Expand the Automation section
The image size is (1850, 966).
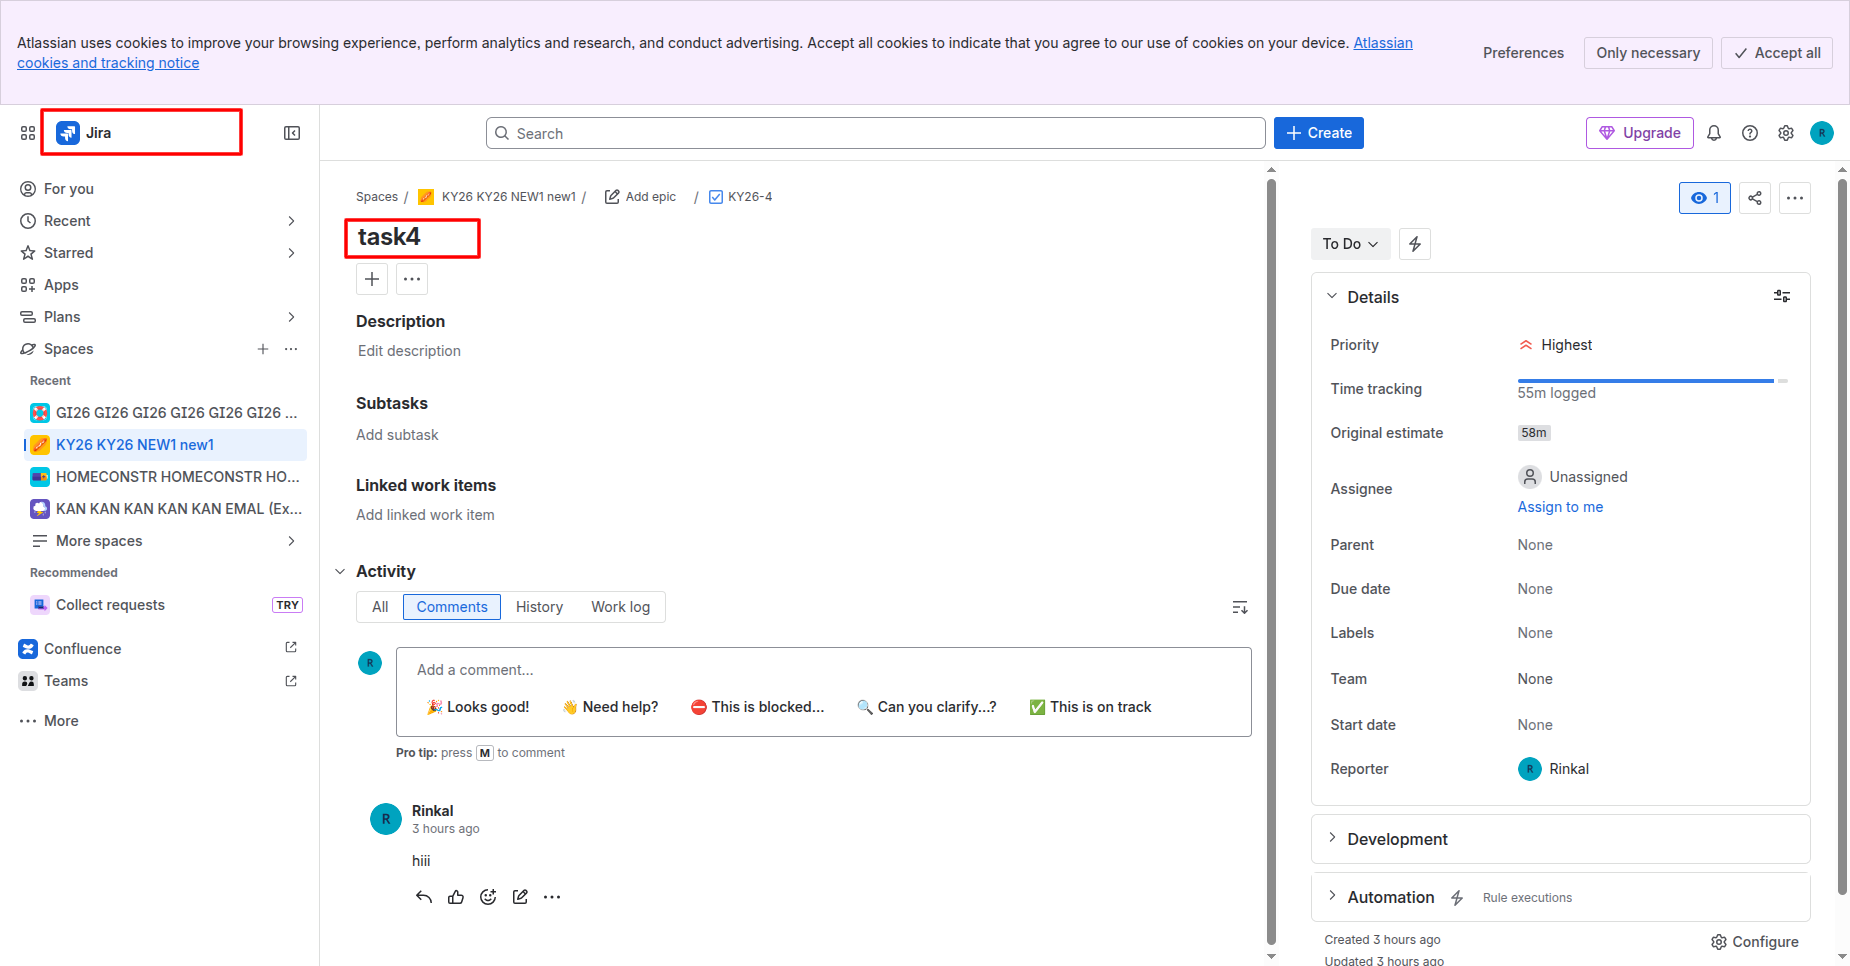[1332, 896]
